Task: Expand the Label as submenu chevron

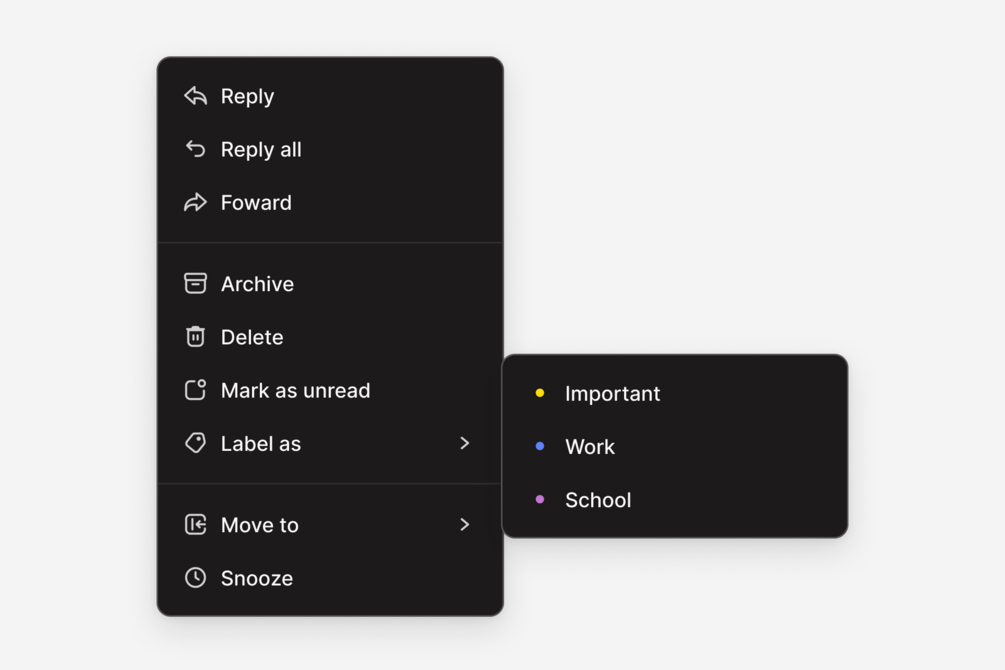Action: [464, 443]
